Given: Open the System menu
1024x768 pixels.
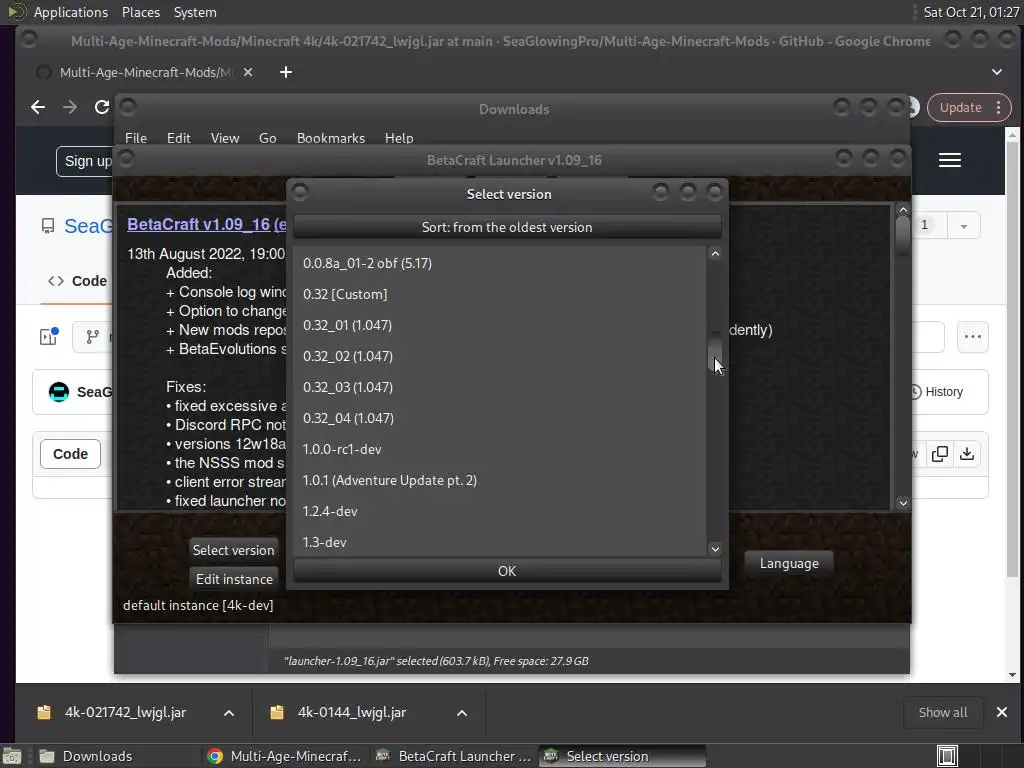Looking at the screenshot, I should coord(195,12).
